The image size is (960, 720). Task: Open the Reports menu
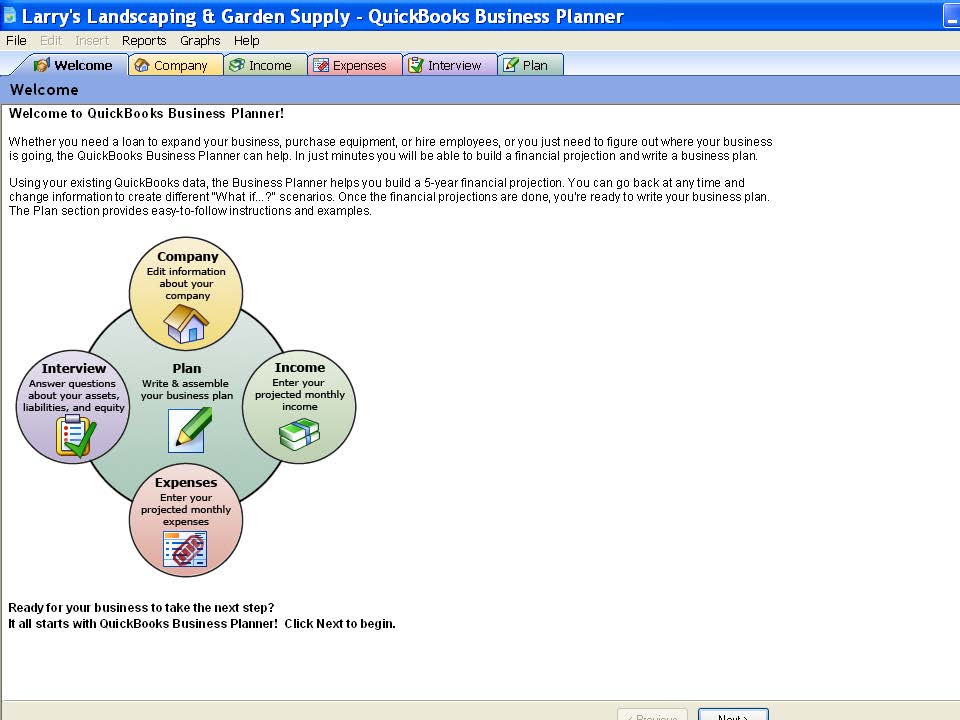coord(144,40)
